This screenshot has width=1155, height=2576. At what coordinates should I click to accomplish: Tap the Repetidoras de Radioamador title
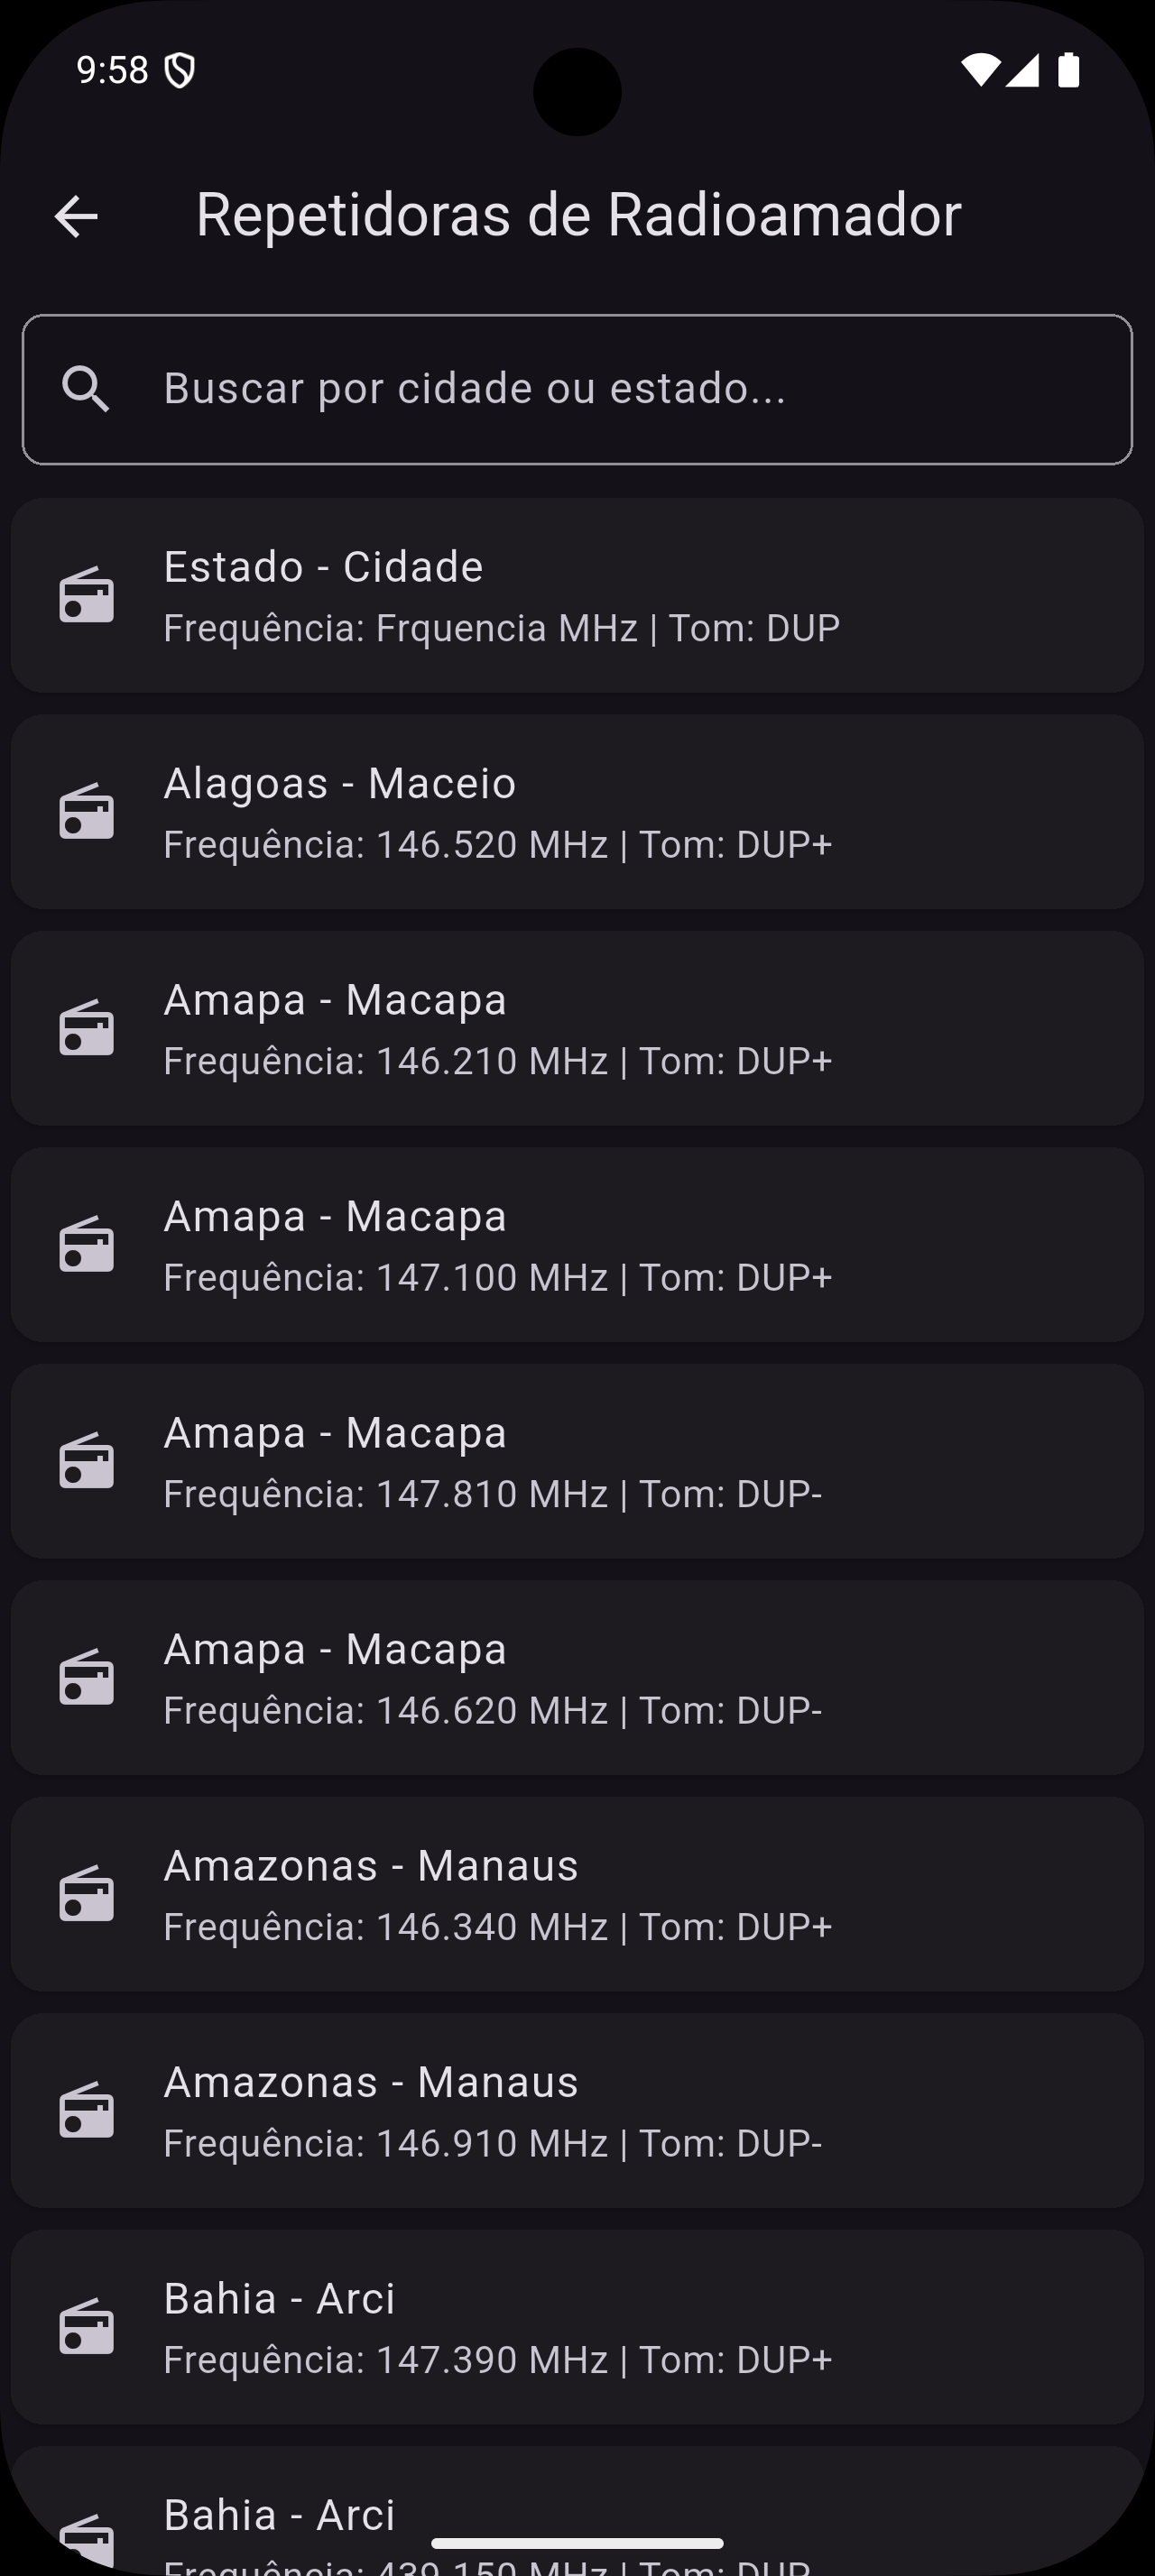(578, 215)
